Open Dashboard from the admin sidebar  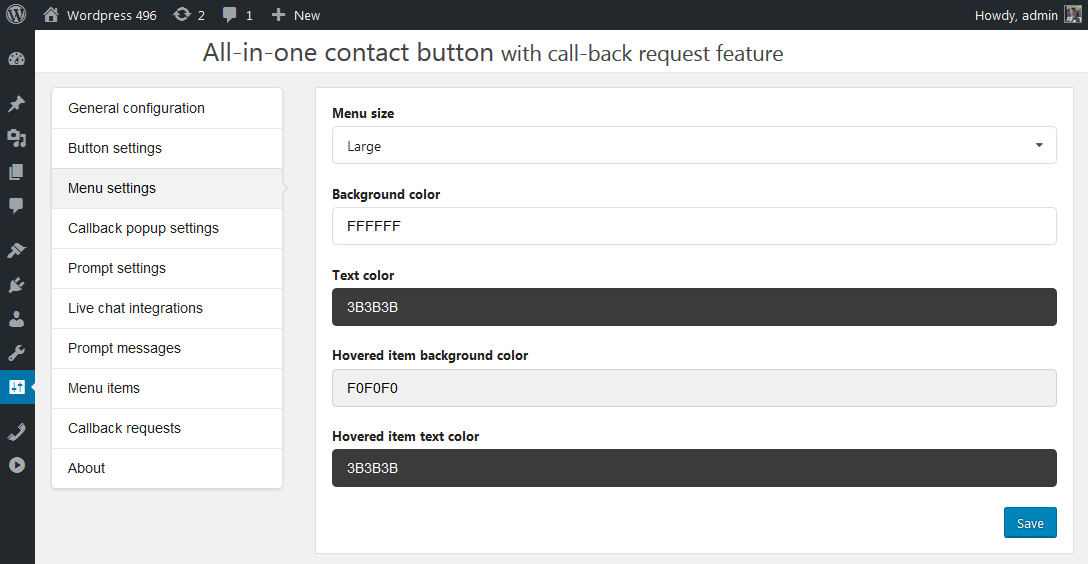[16, 59]
